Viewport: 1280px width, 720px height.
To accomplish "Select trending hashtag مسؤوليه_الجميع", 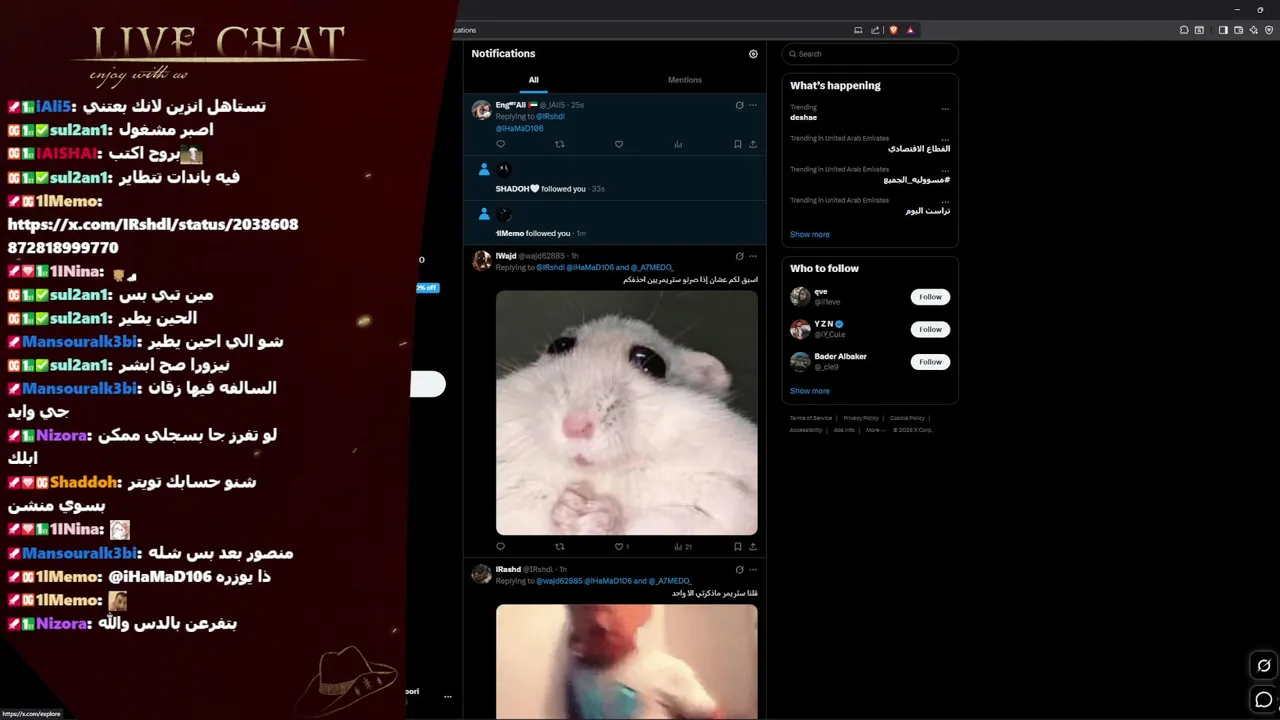I will point(917,180).
